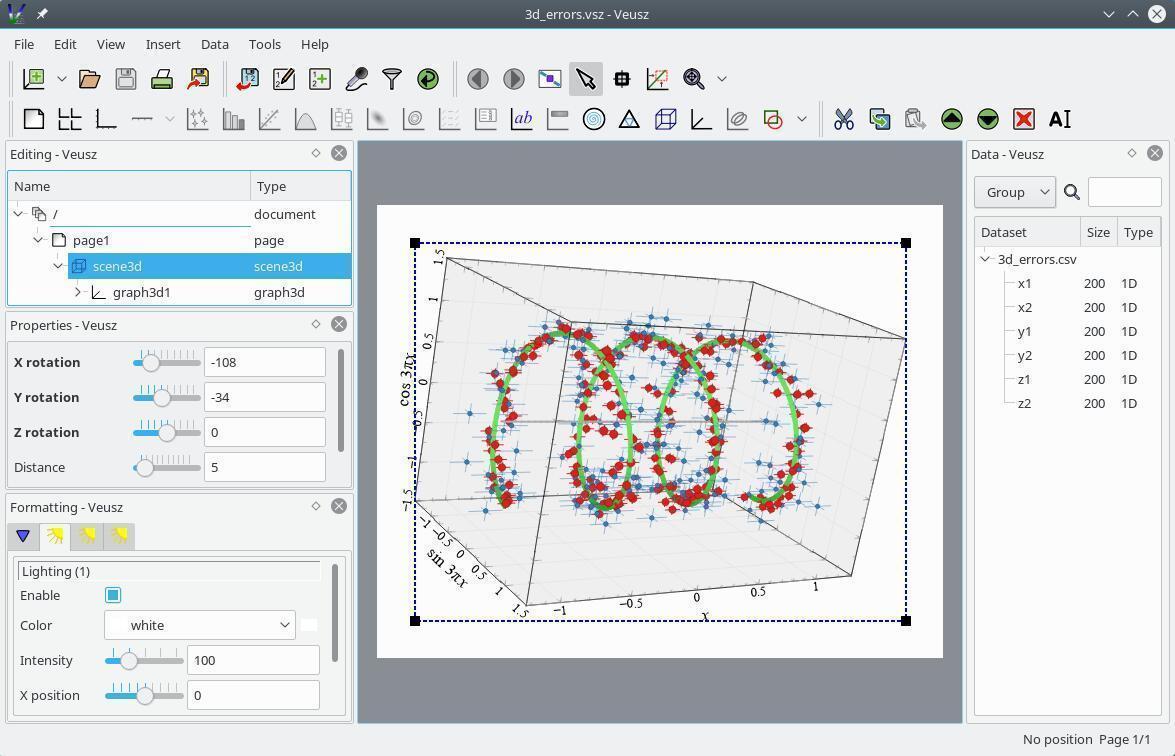Image resolution: width=1175 pixels, height=756 pixels.
Task: Add a graph widget with the axes icon
Action: pyautogui.click(x=106, y=119)
